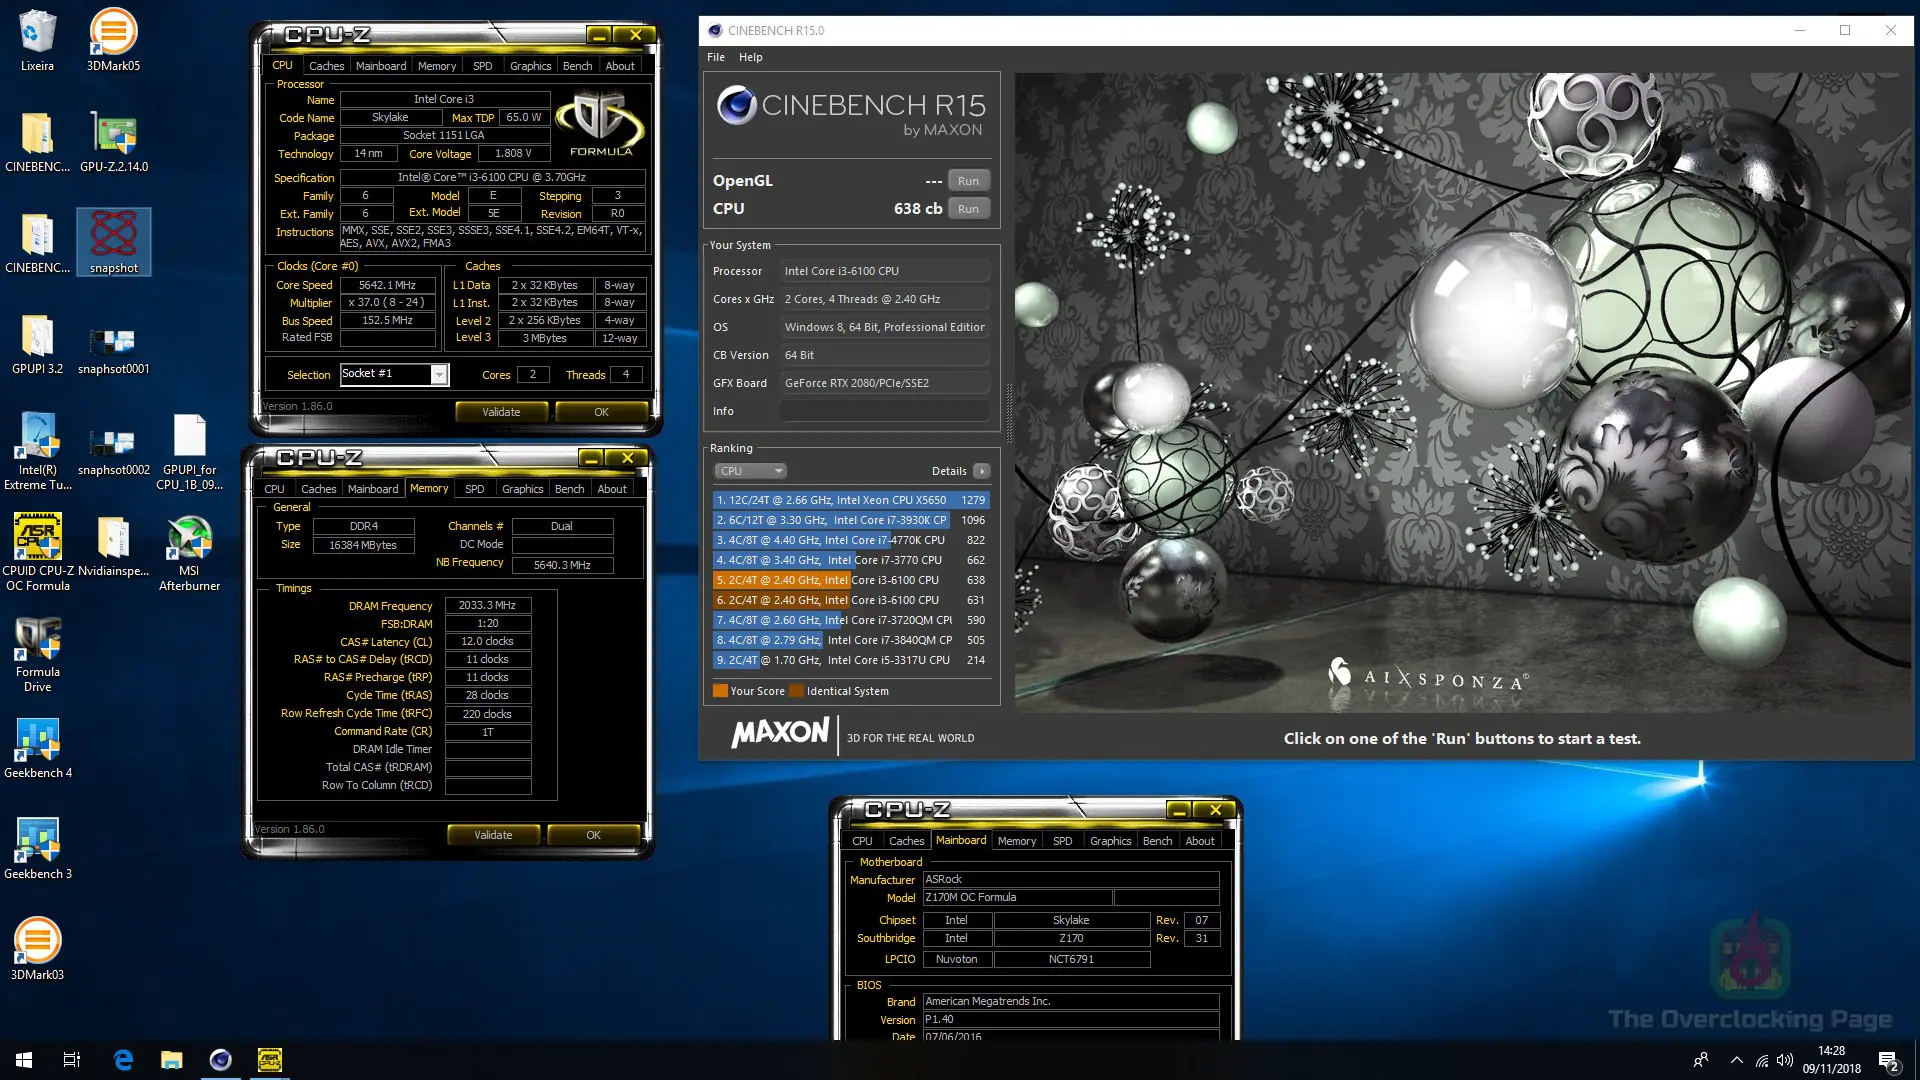This screenshot has height=1080, width=1920.
Task: Click OK in top CPU-Z window
Action: click(601, 412)
